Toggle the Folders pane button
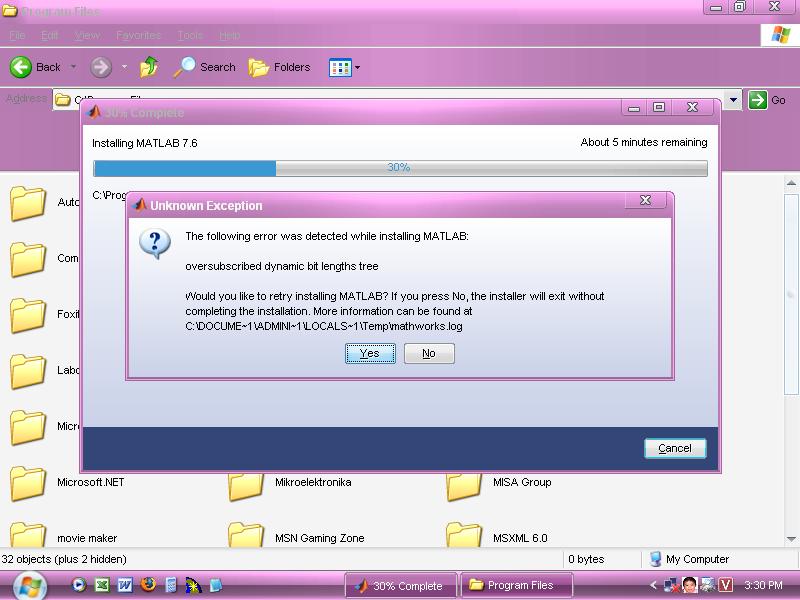This screenshot has width=800, height=600. [279, 67]
